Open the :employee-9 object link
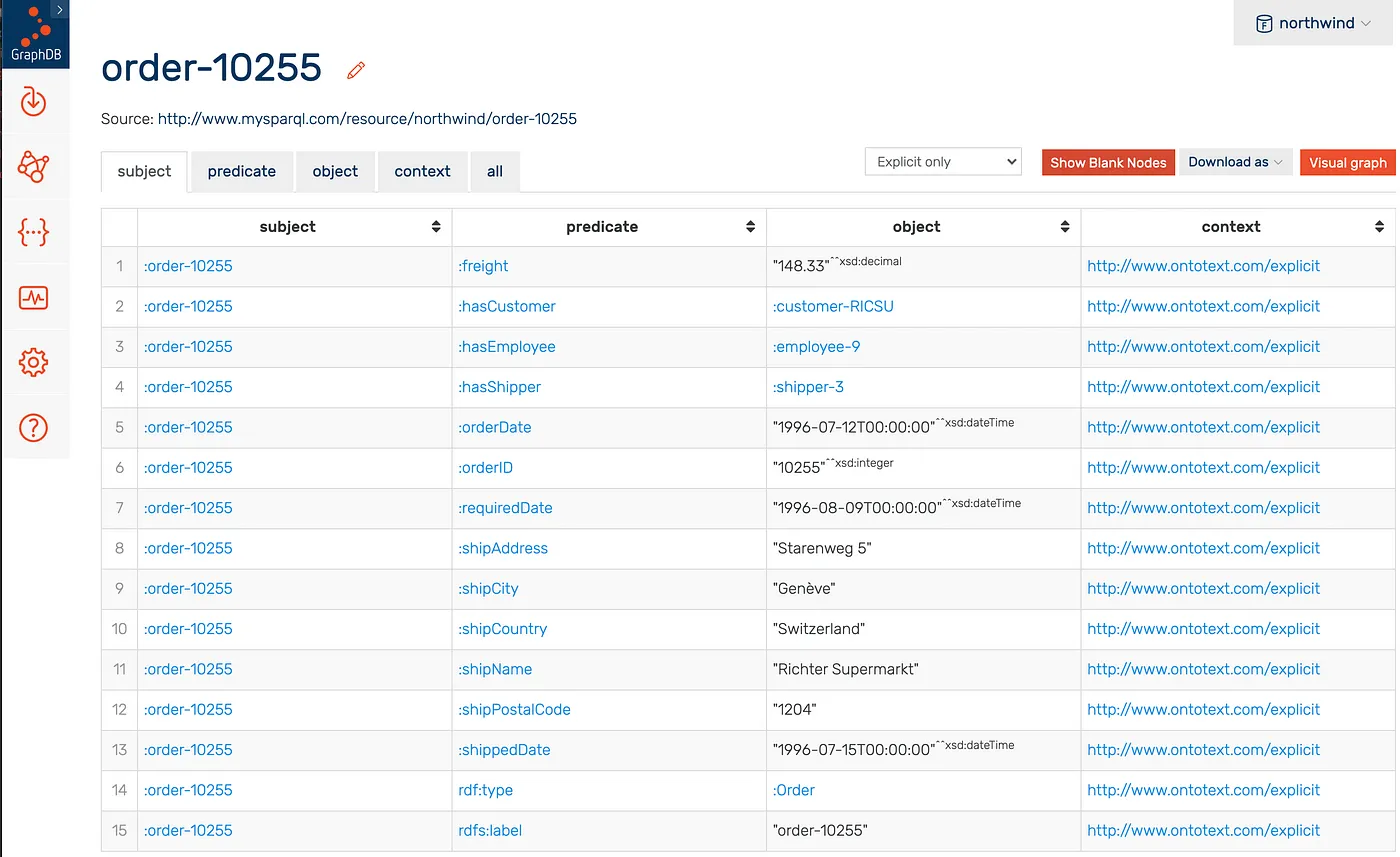The image size is (1400, 857). click(816, 346)
